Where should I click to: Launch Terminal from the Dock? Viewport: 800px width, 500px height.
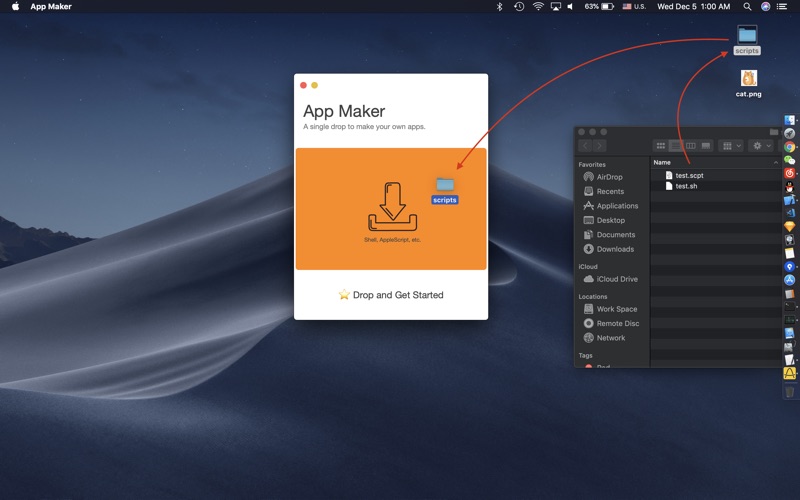(789, 306)
